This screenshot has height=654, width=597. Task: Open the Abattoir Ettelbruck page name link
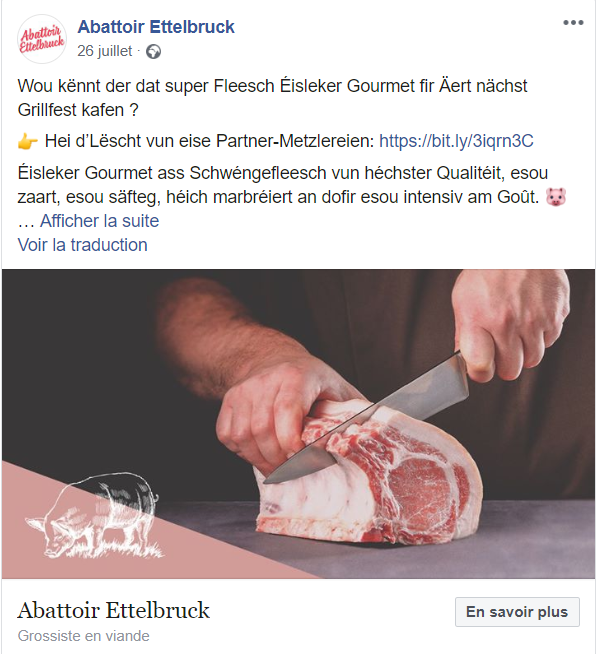click(156, 27)
